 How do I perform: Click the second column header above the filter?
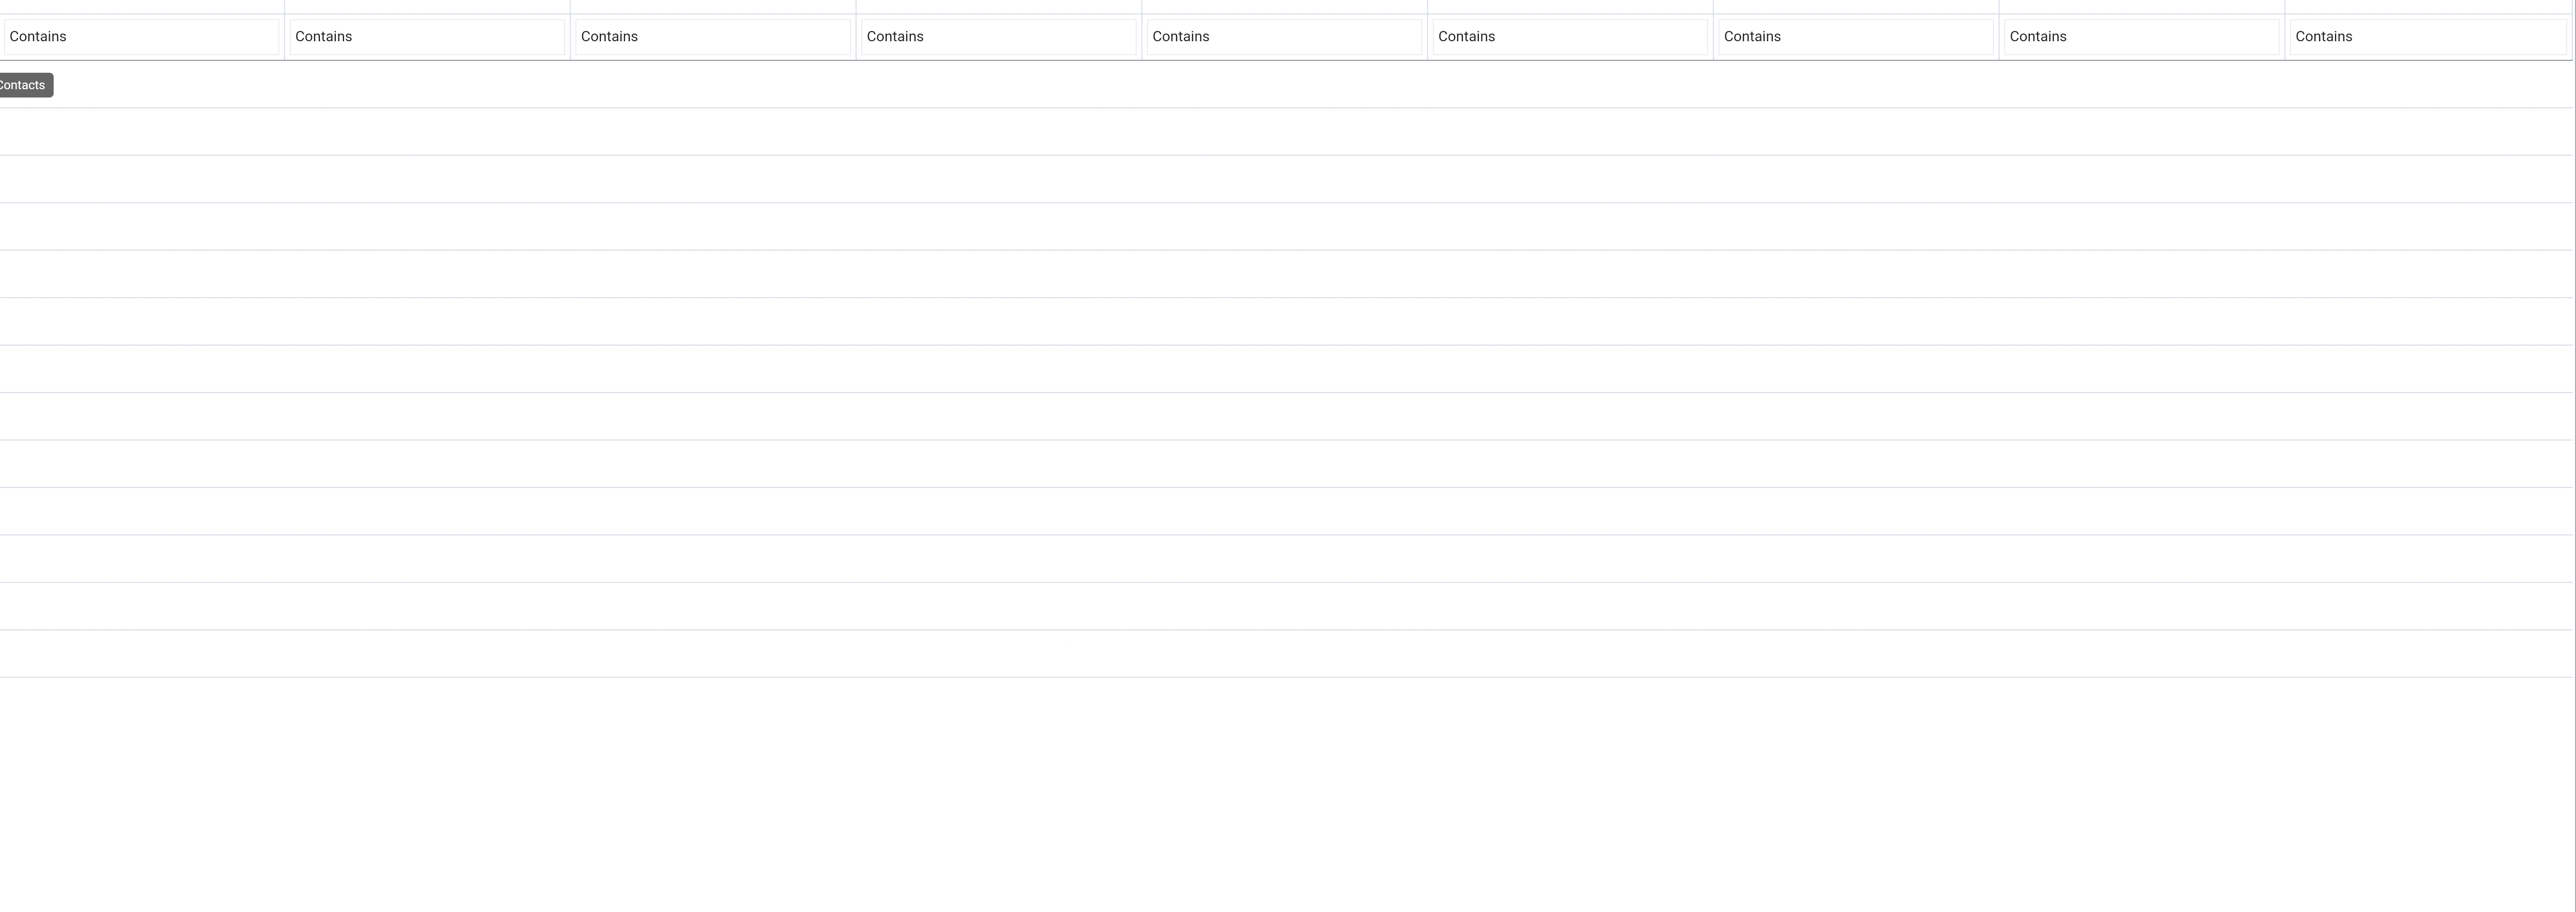(426, 5)
